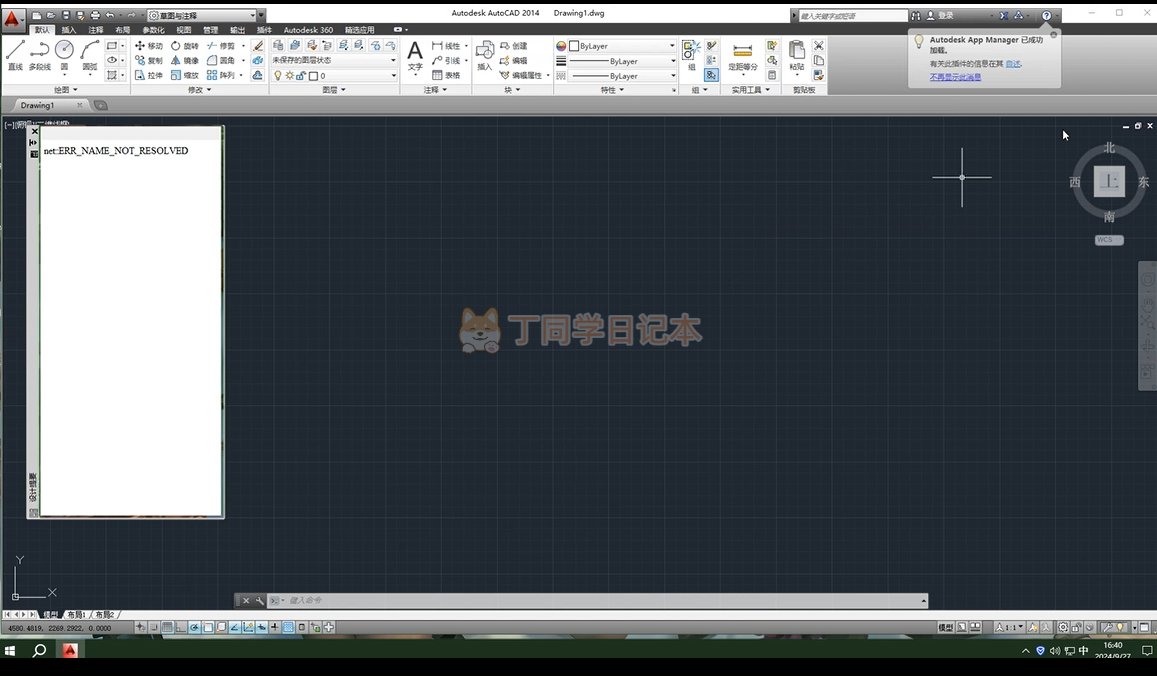Select the 圆弧 (Arc) tool
This screenshot has width=1157, height=676.
point(89,55)
